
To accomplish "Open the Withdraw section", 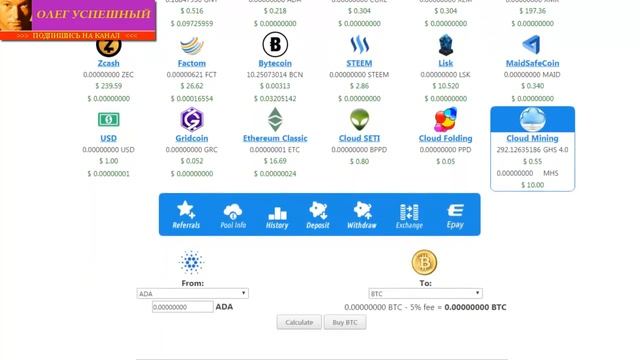I will 362,215.
